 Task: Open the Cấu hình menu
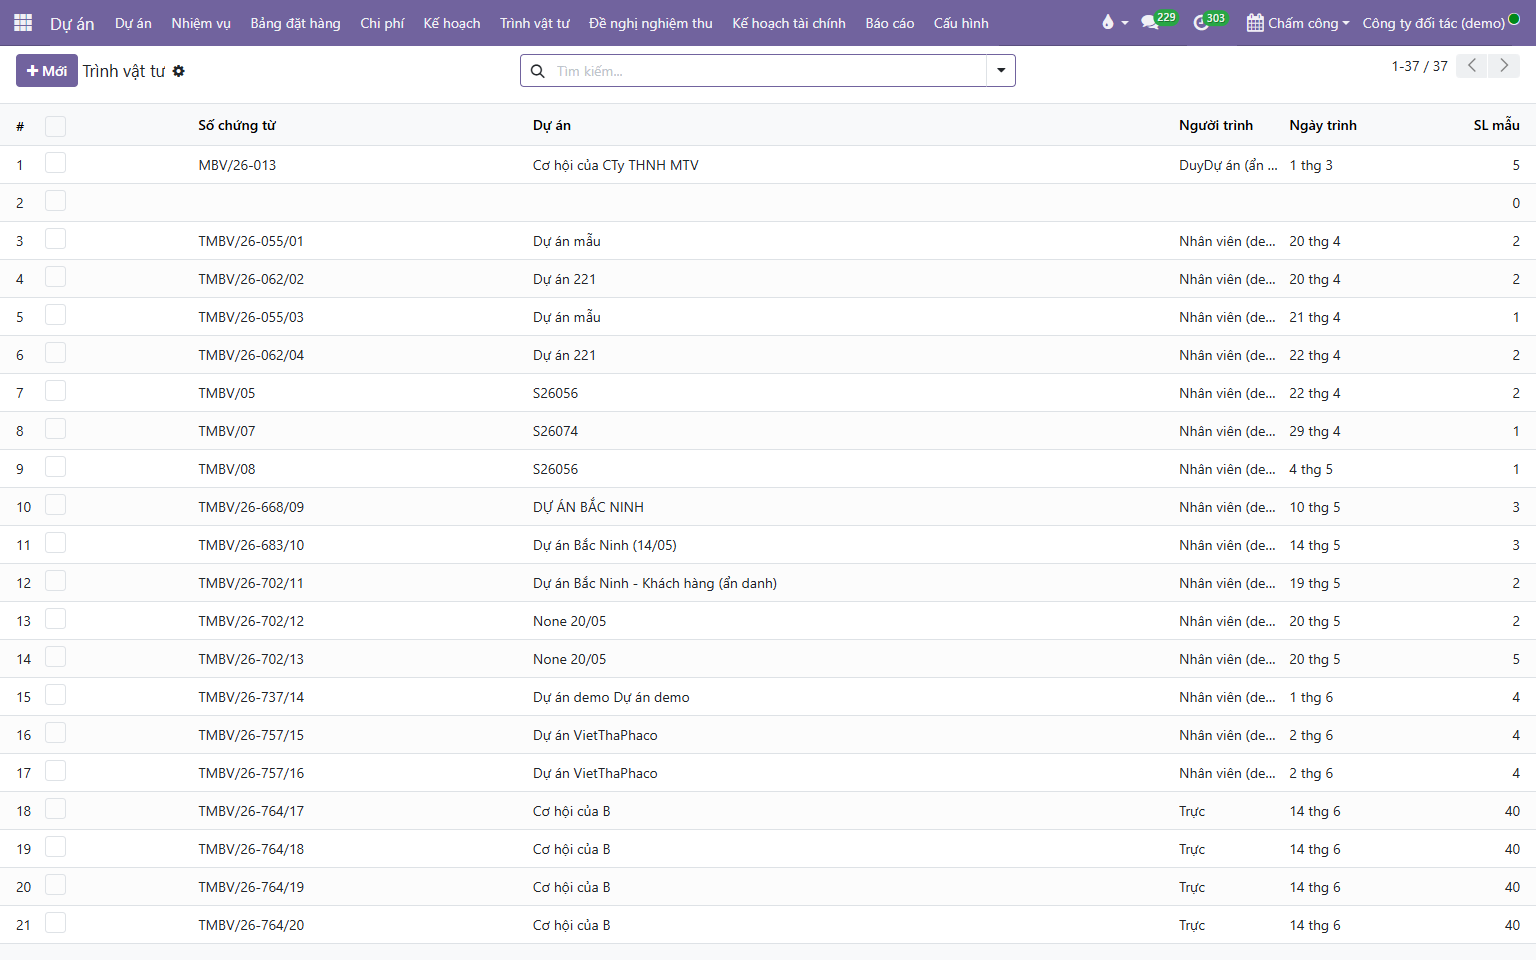coord(961,23)
